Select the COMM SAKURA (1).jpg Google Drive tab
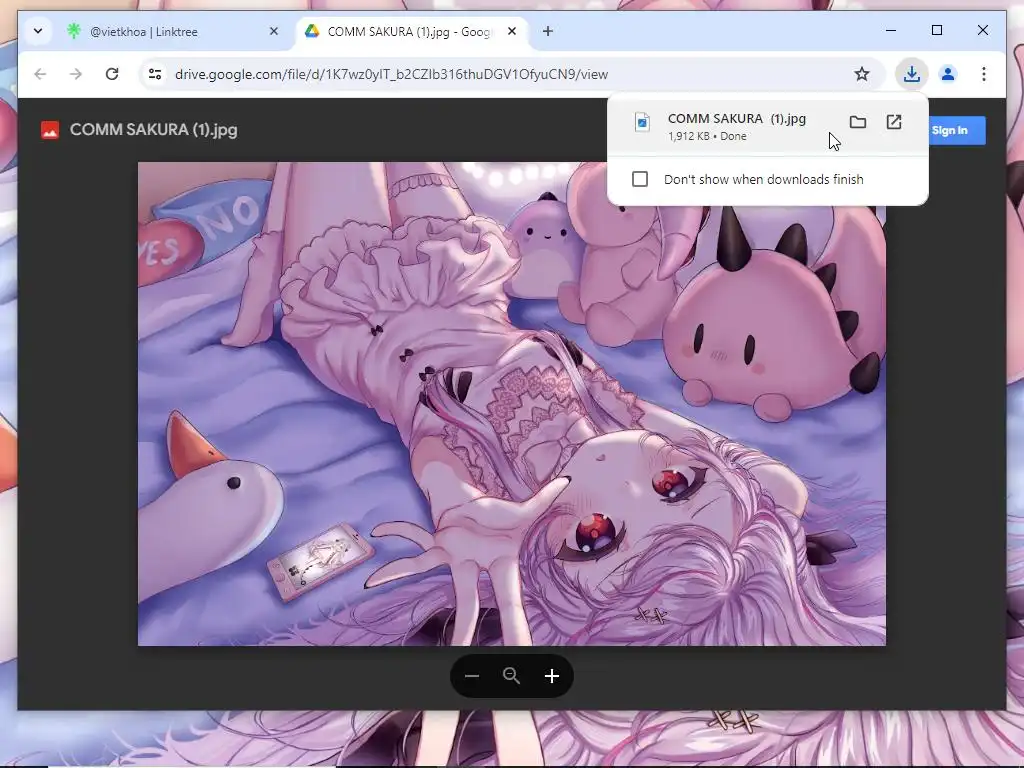This screenshot has height=768, width=1024. 411,31
